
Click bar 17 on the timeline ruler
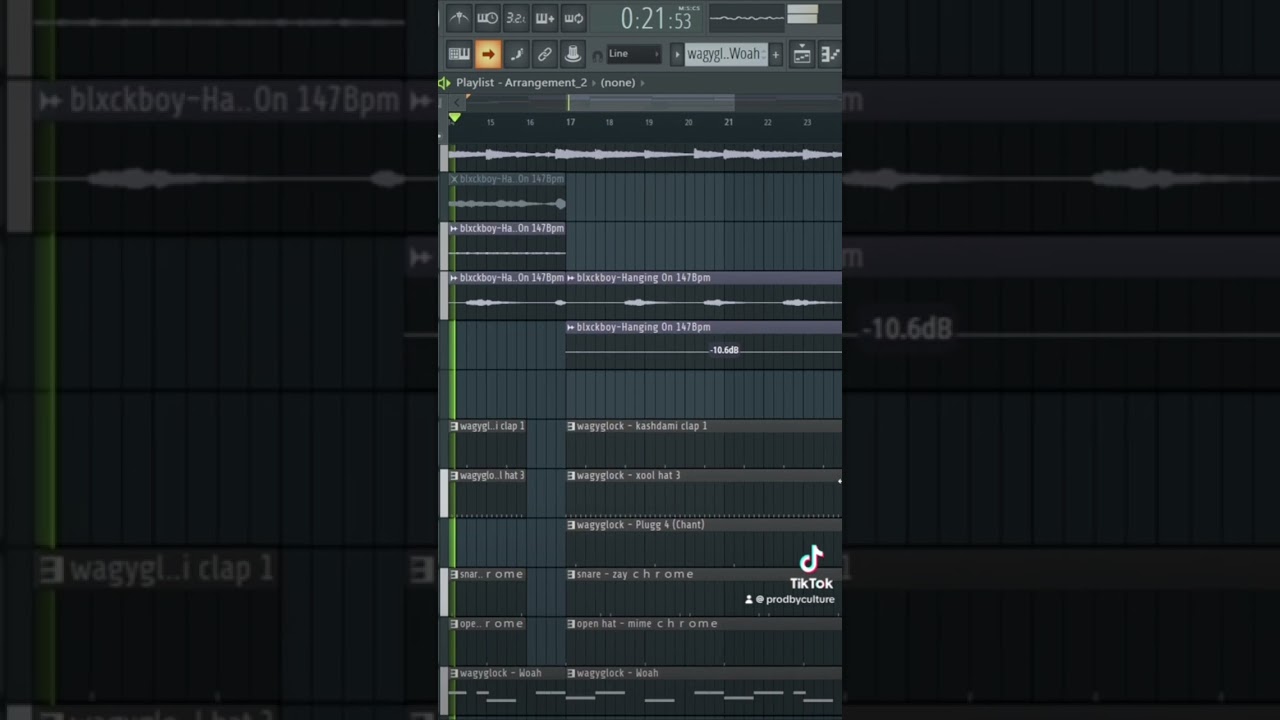tap(570, 122)
